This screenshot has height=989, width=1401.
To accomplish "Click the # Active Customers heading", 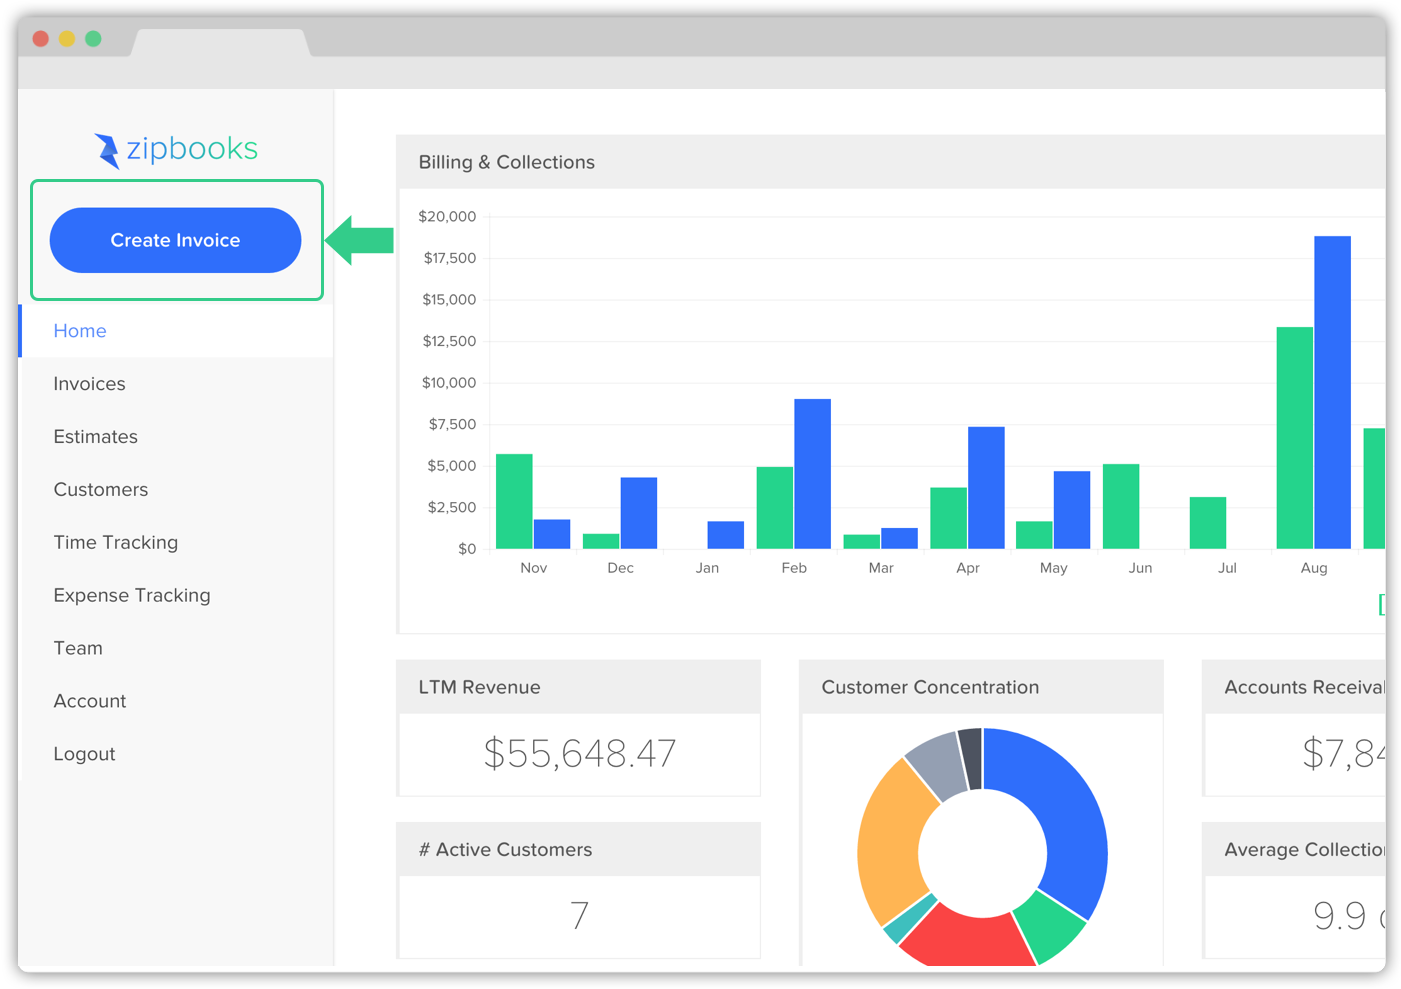I will [505, 850].
